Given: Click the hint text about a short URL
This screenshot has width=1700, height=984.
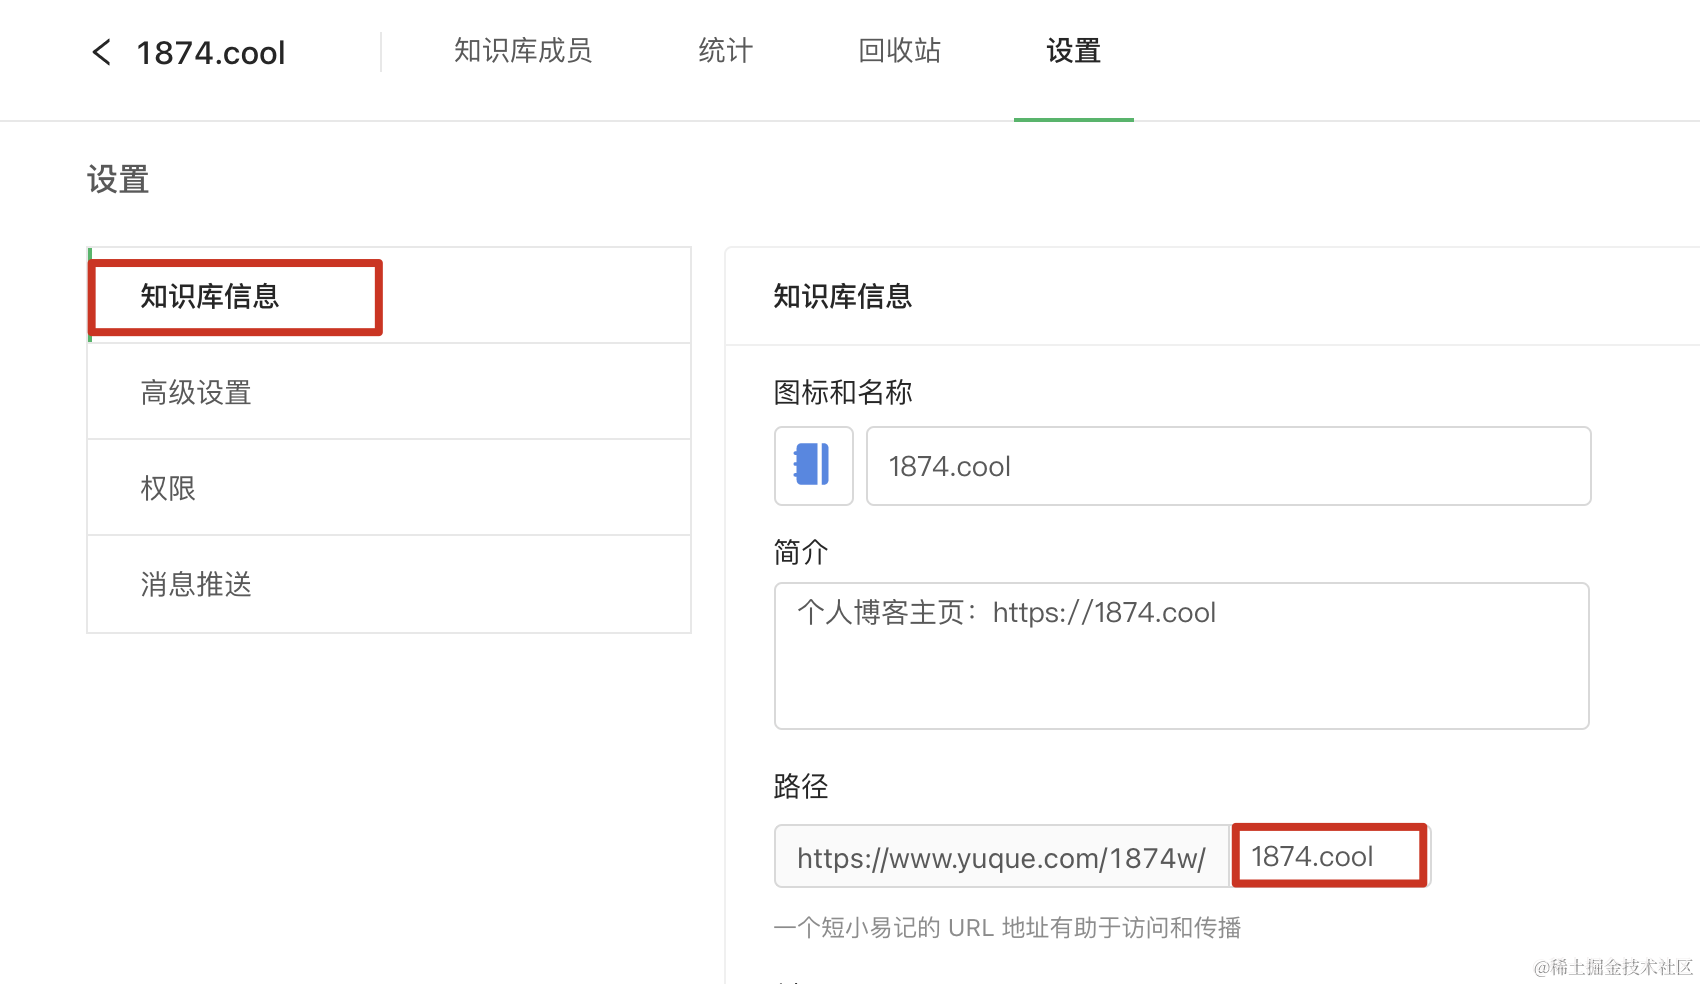Looking at the screenshot, I should (1007, 928).
